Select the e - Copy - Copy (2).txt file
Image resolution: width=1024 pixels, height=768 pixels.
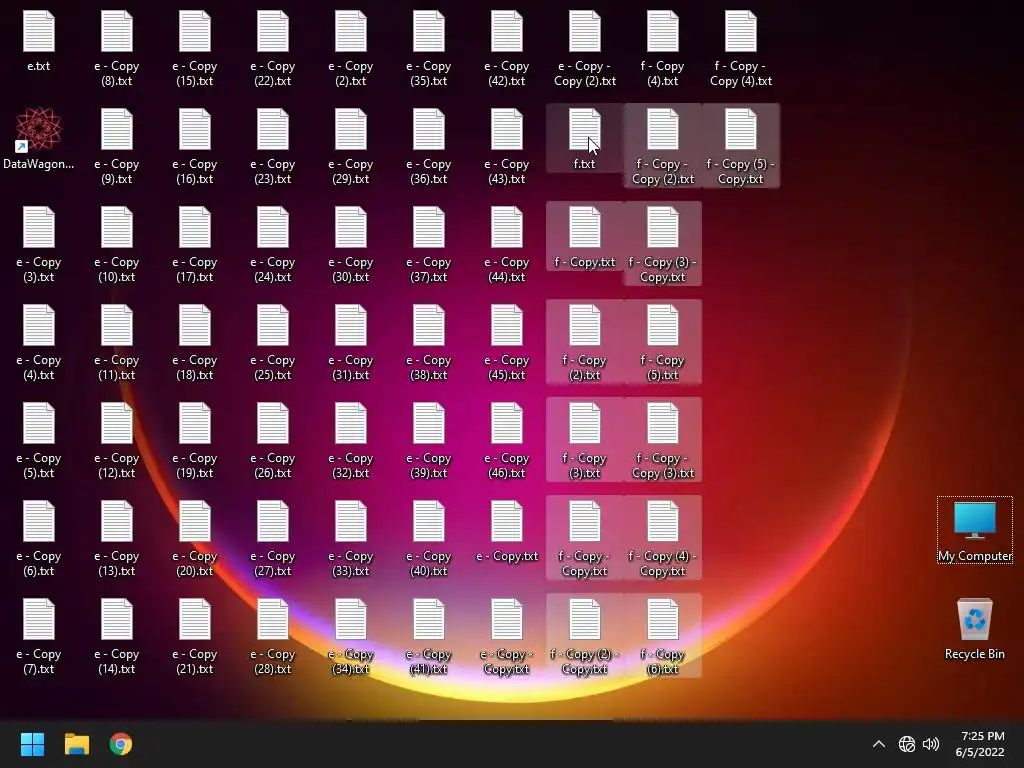(x=584, y=48)
